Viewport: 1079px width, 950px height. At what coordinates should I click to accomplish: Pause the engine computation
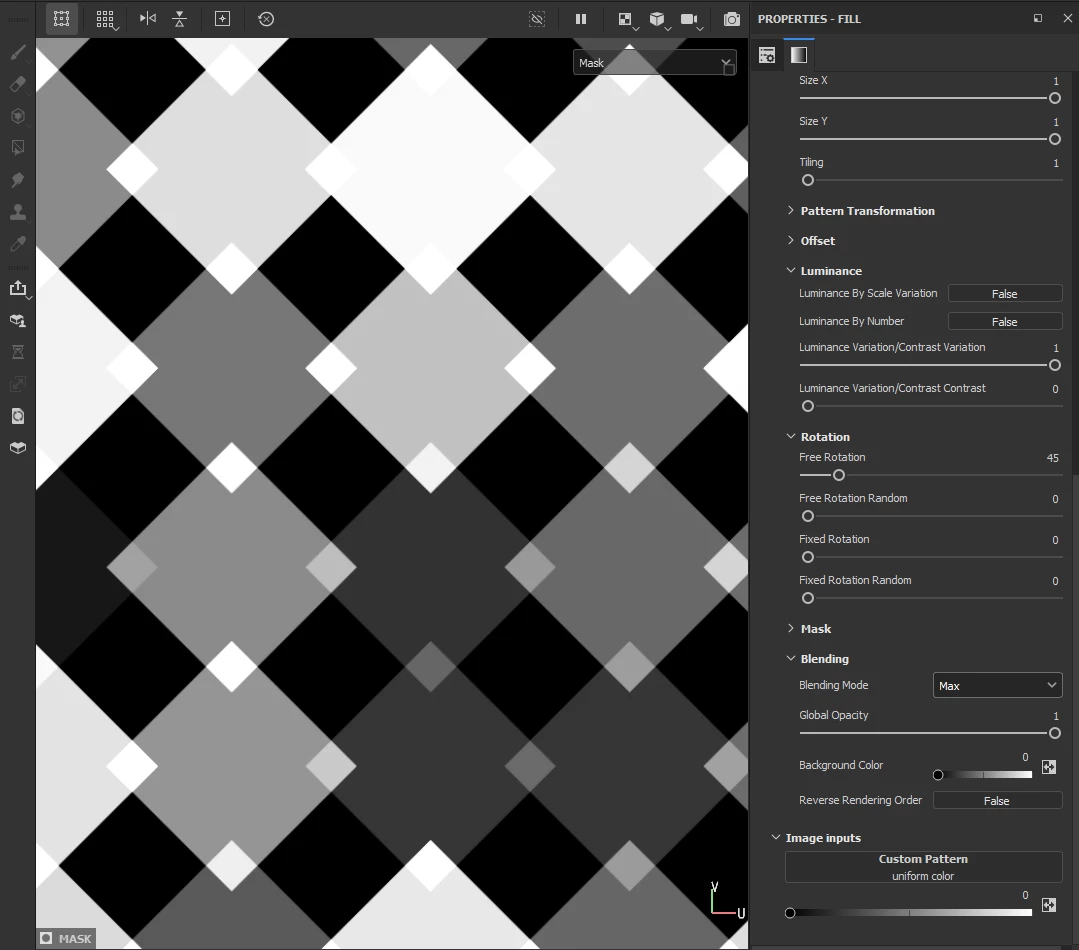[581, 19]
